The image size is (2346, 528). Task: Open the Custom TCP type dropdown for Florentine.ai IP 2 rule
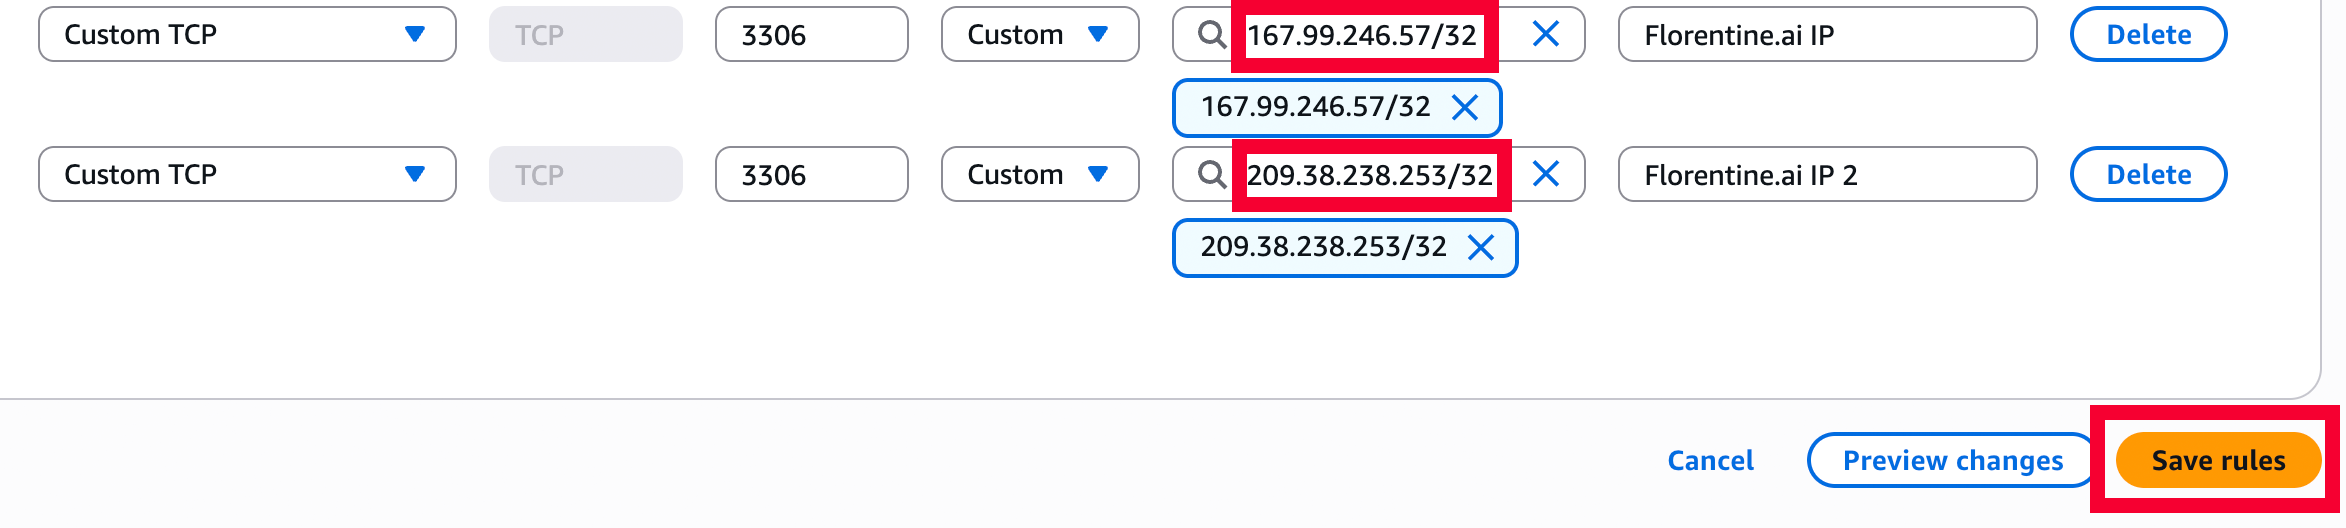[247, 175]
